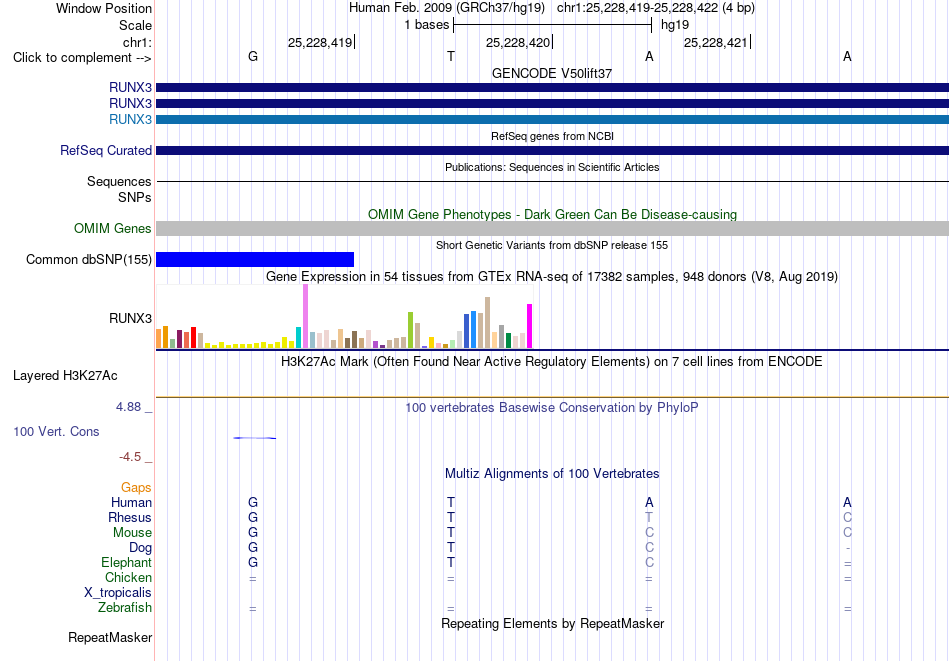Viewport: 950px width, 661px height.
Task: Select the Chicken species label
Action: tap(128, 577)
